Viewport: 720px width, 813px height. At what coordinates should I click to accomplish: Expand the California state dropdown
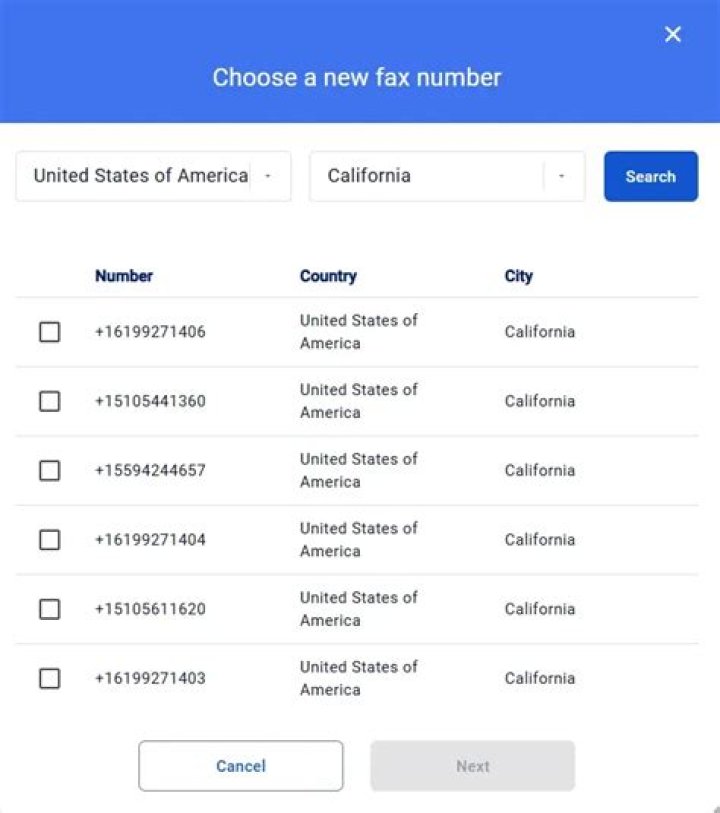click(x=446, y=176)
